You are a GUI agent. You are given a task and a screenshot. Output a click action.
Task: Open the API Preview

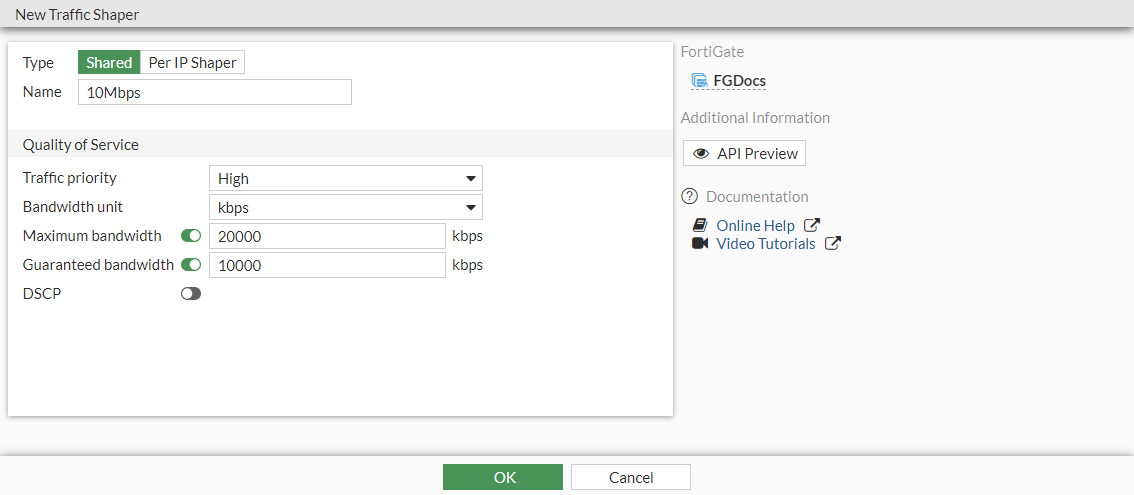pos(744,154)
